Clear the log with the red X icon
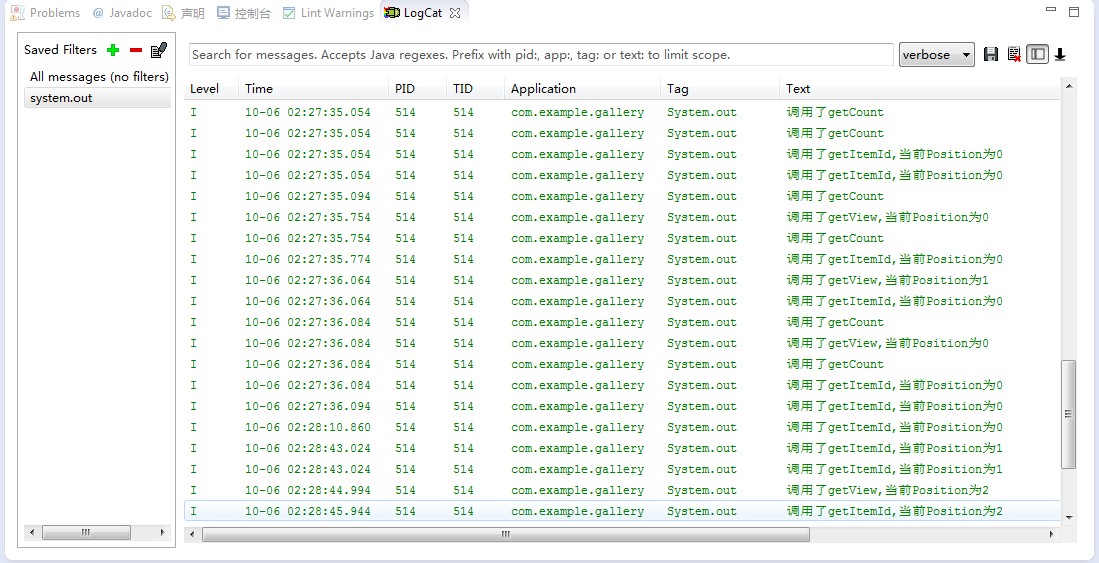The image size is (1099, 563). point(1013,54)
